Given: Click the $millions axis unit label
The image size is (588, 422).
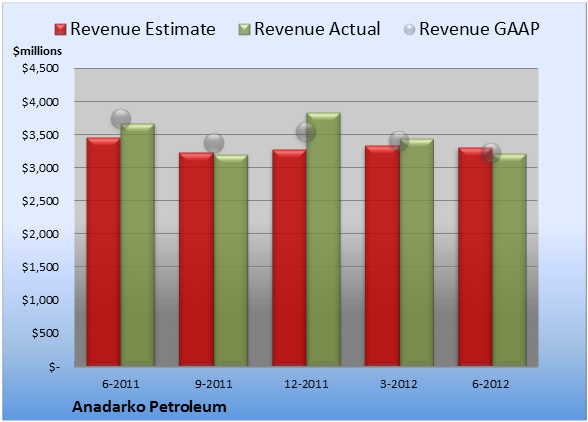Looking at the screenshot, I should [x=37, y=51].
